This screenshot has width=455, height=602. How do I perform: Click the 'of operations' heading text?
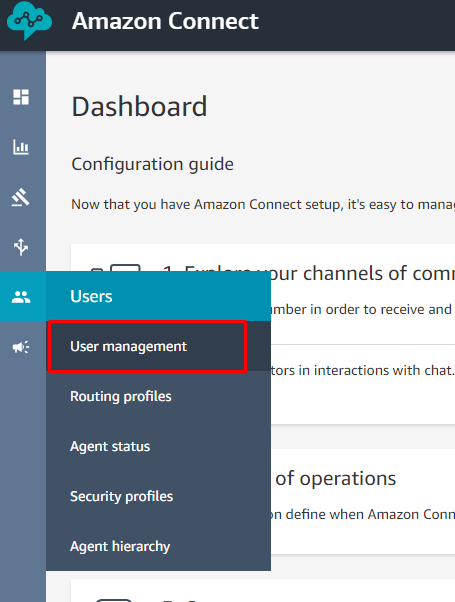click(x=336, y=478)
